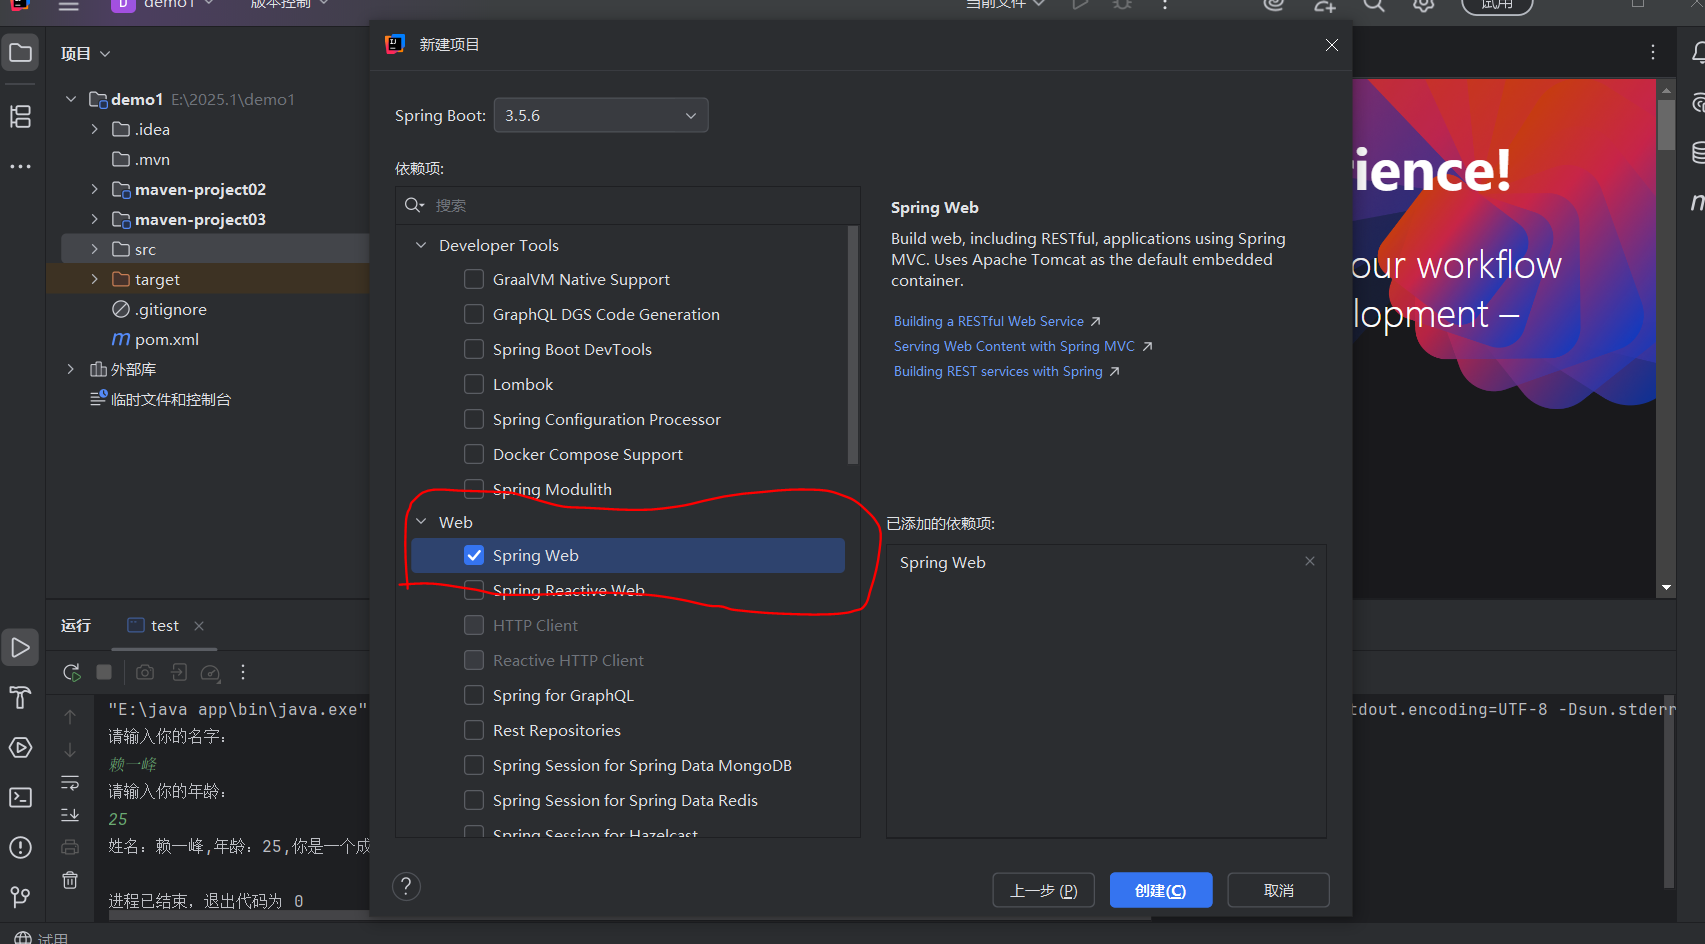Take a thread dump camera icon
Screen dimensions: 1705x944
[x=145, y=672]
